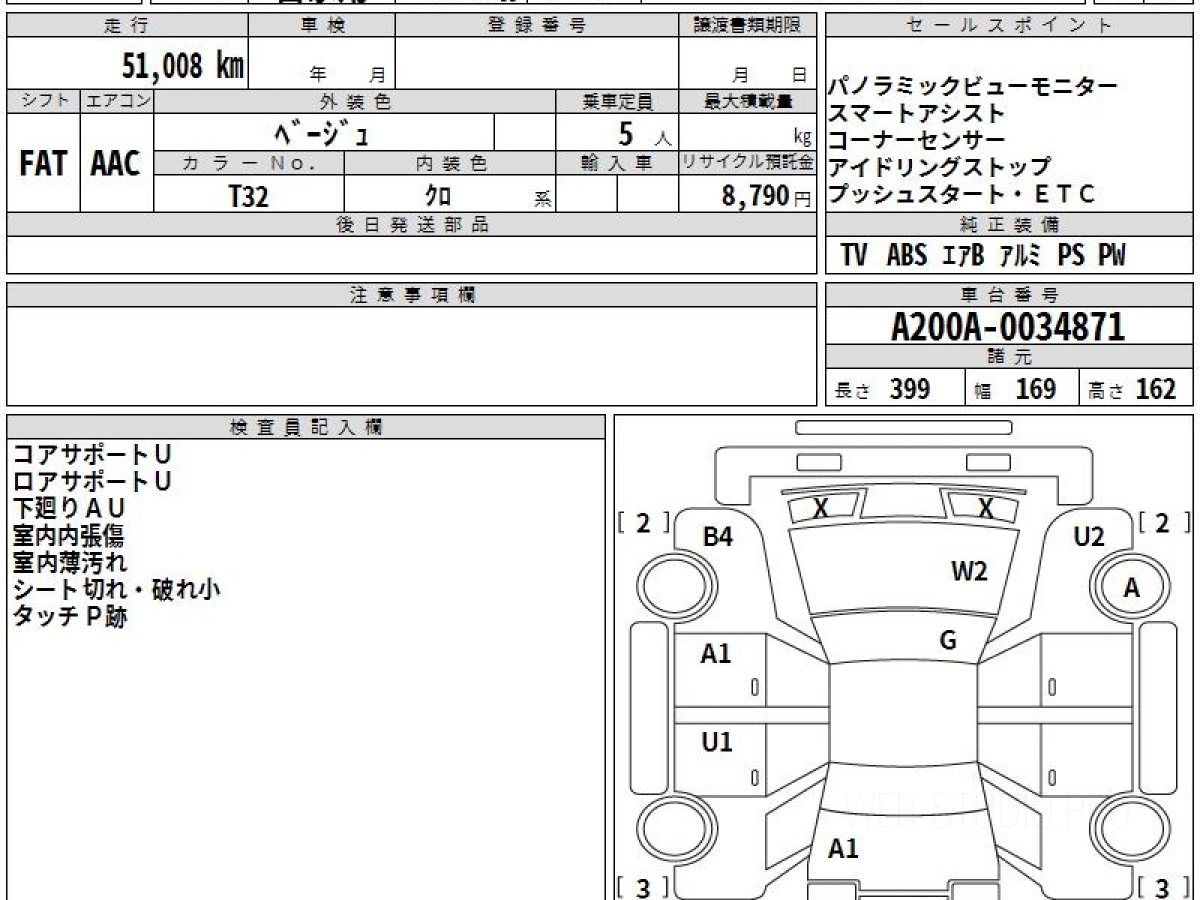Click the 51,008 km mileage value
Viewport: 1200px width, 900px height.
tap(183, 67)
